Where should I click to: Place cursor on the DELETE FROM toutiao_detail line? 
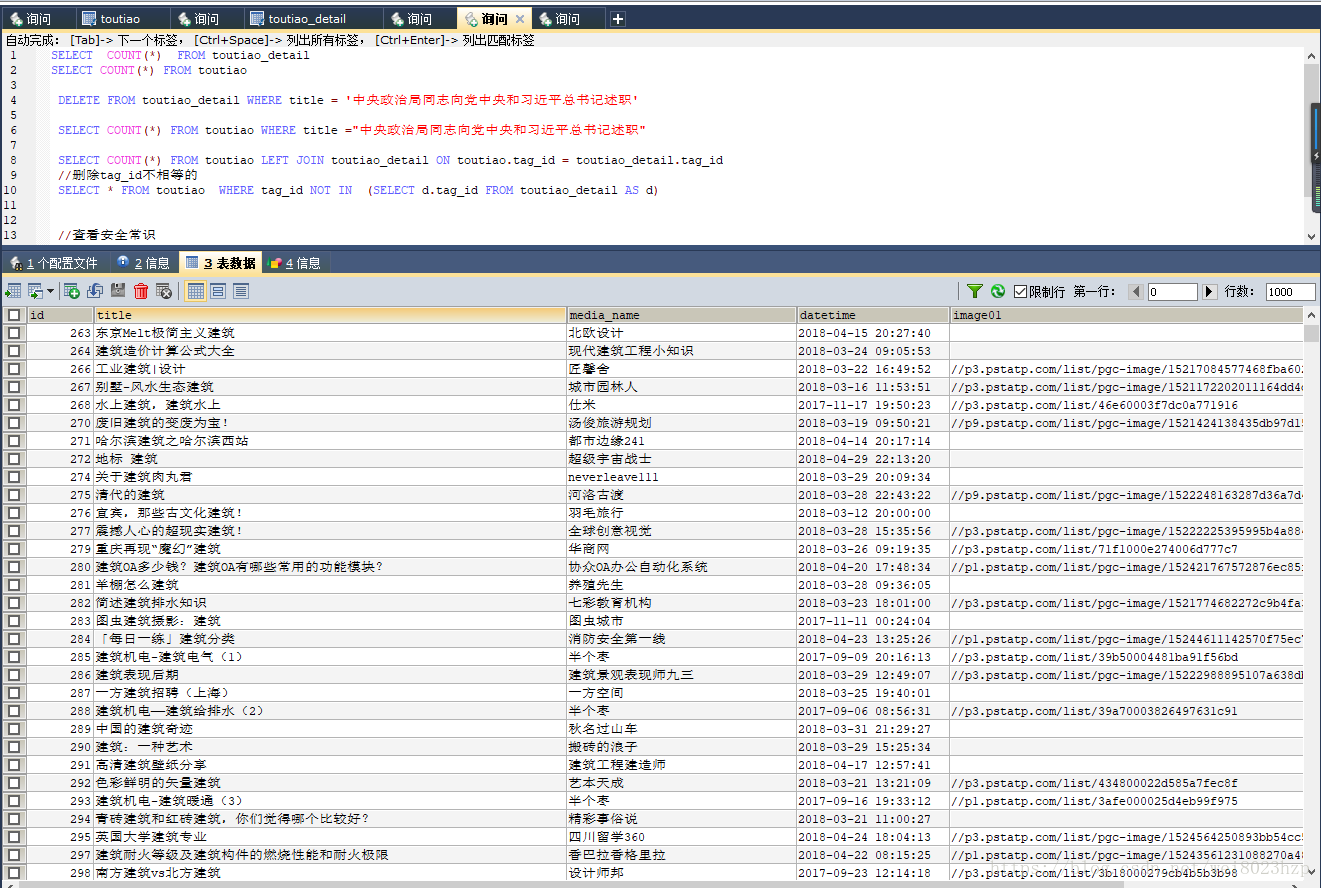[347, 100]
